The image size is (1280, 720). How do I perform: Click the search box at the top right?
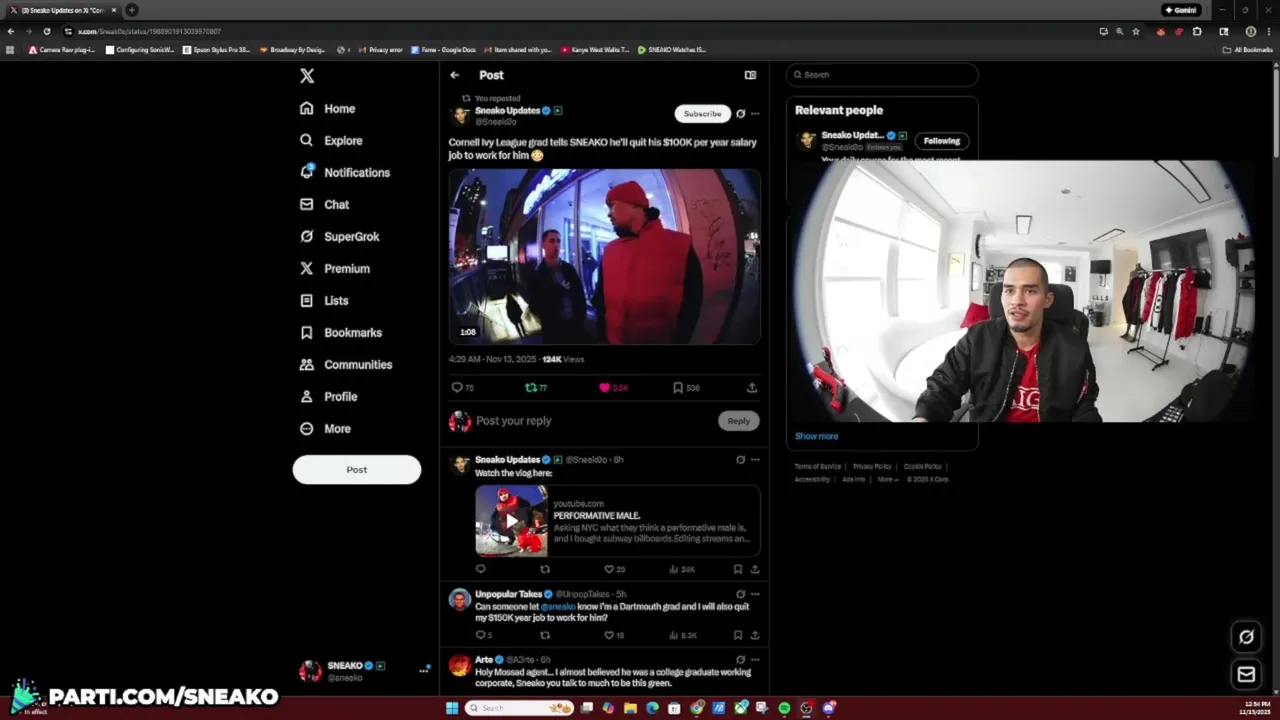pos(881,75)
